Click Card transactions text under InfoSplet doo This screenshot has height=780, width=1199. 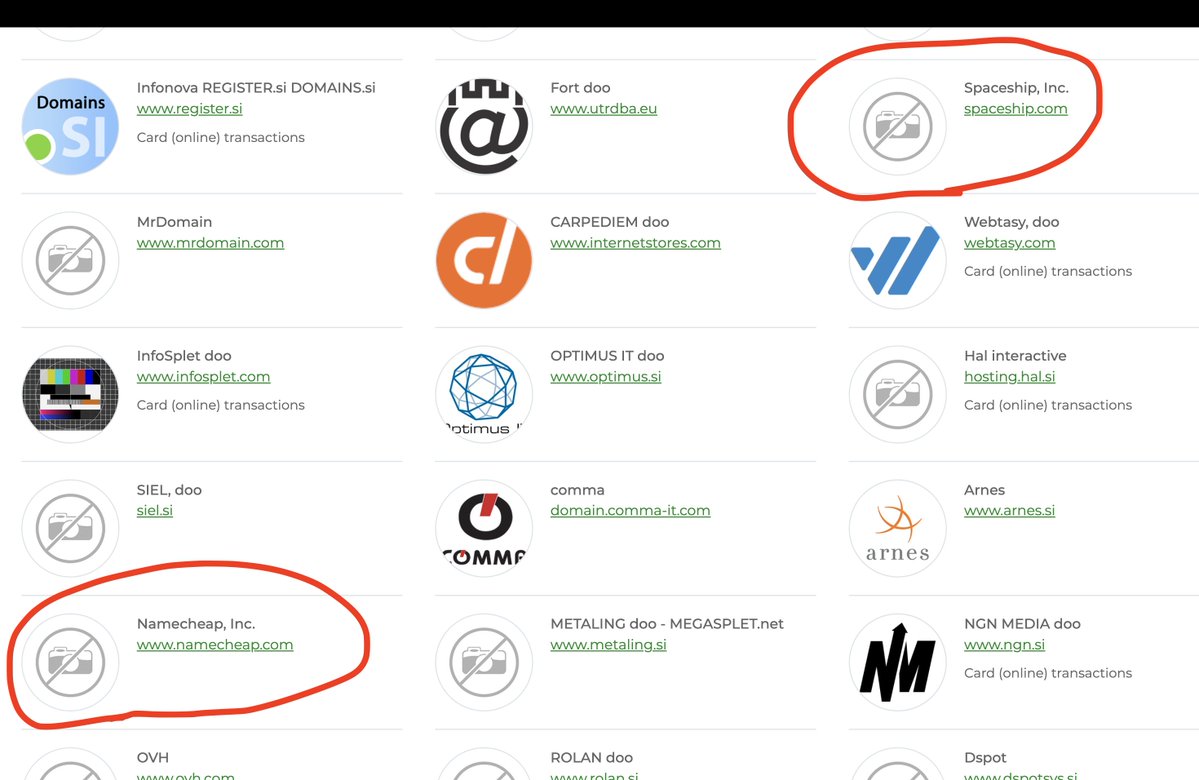point(221,405)
